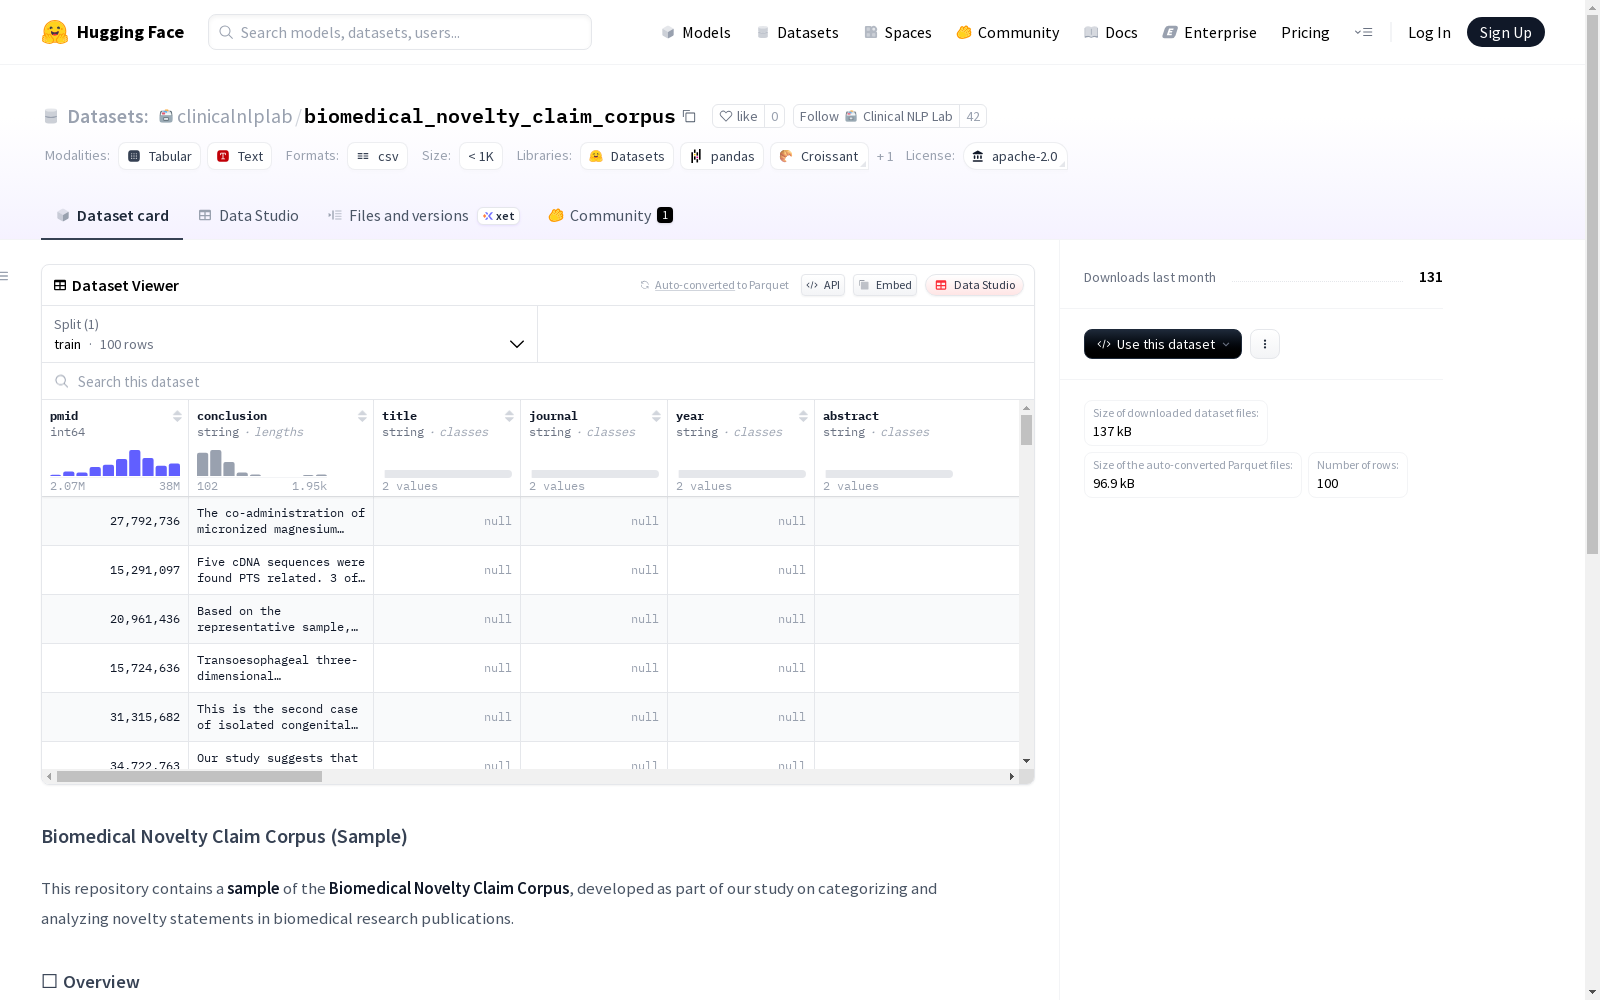Focus the Search models, datasets, users field
This screenshot has height=1000, width=1600.
tap(400, 32)
